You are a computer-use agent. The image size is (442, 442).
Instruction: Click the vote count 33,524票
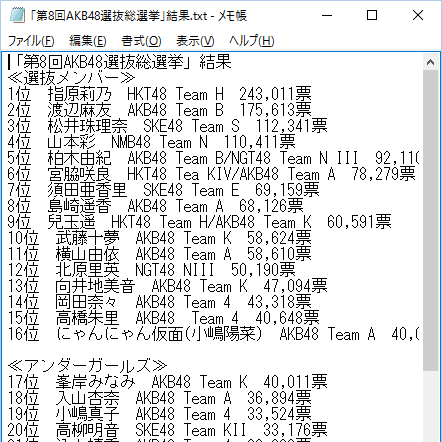pos(279,414)
